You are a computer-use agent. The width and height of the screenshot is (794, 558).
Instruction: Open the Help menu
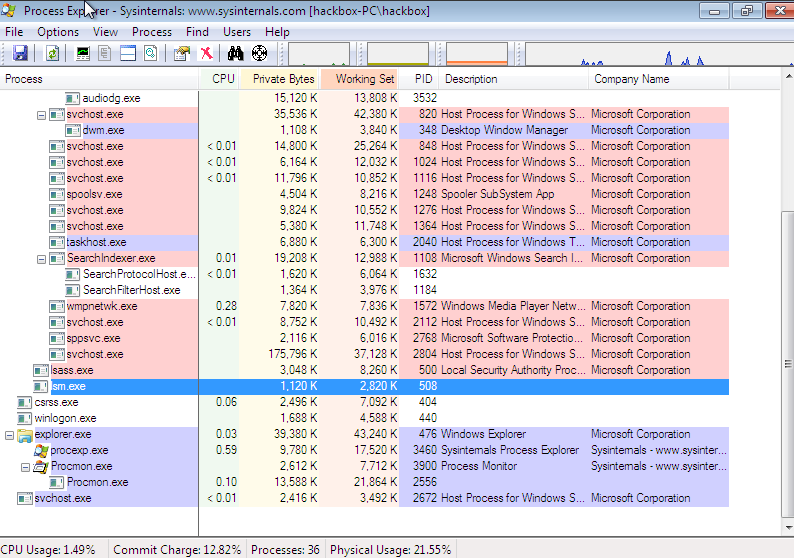[x=277, y=32]
